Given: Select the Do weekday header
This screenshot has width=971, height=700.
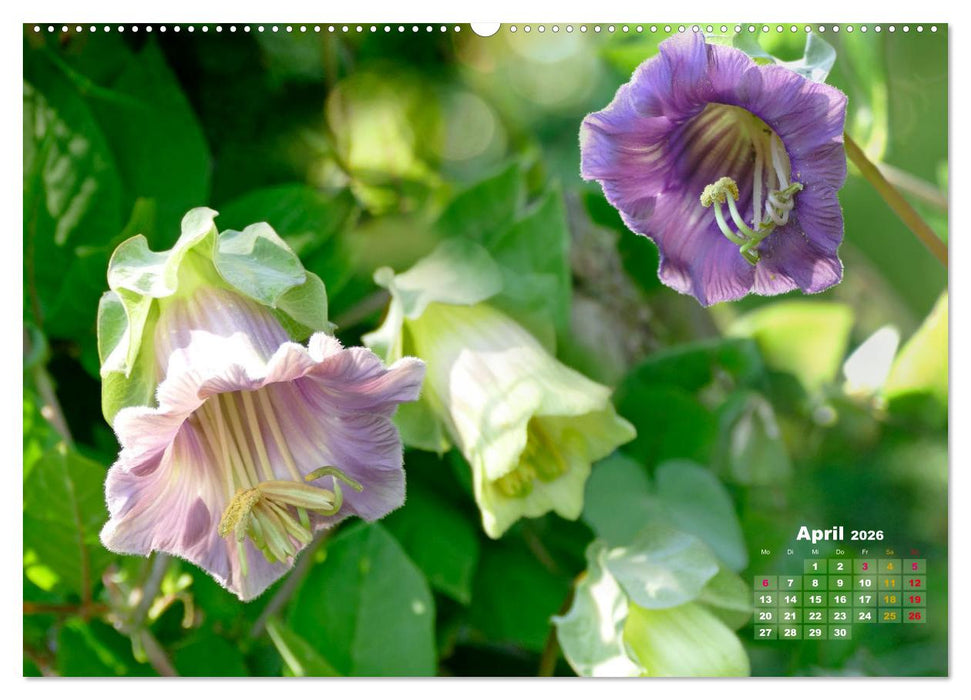Looking at the screenshot, I should click(840, 552).
